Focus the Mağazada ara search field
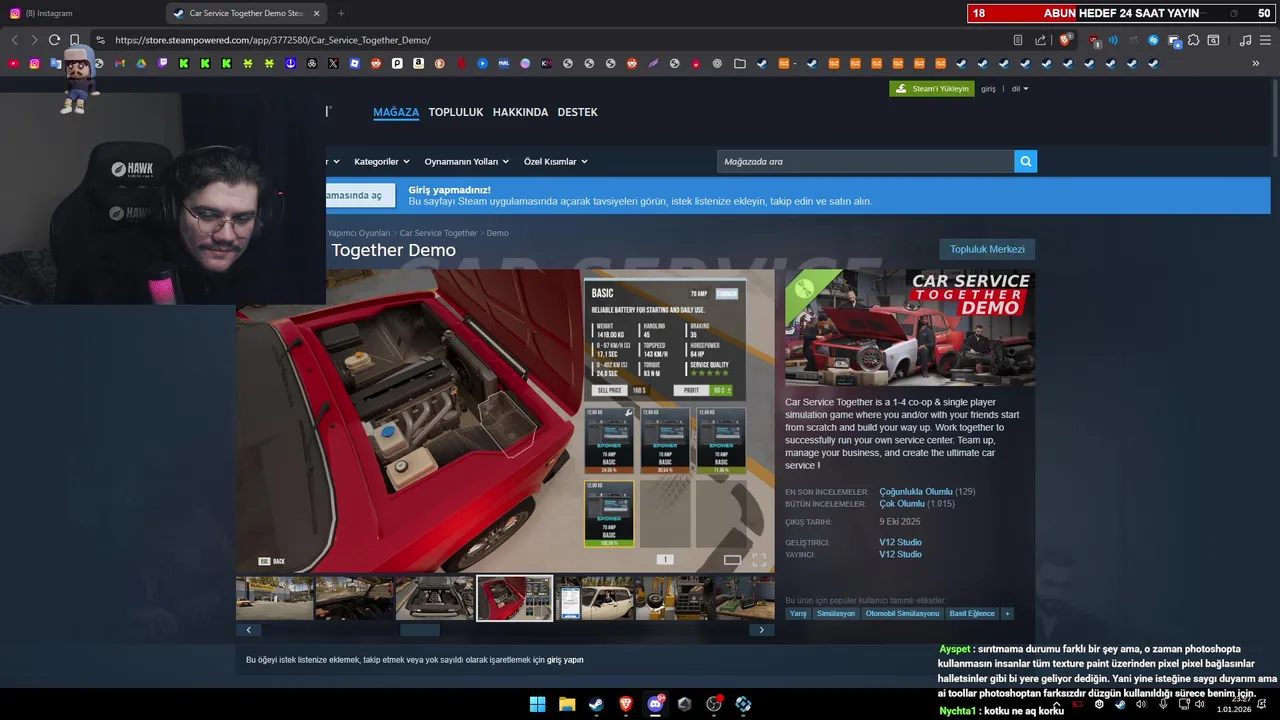This screenshot has height=720, width=1280. 865,161
